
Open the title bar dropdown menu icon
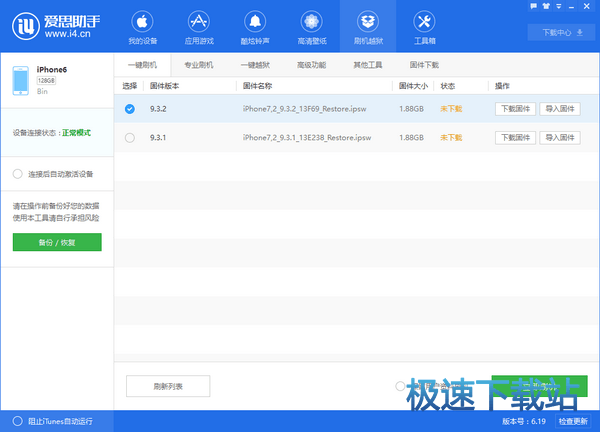[x=559, y=6]
